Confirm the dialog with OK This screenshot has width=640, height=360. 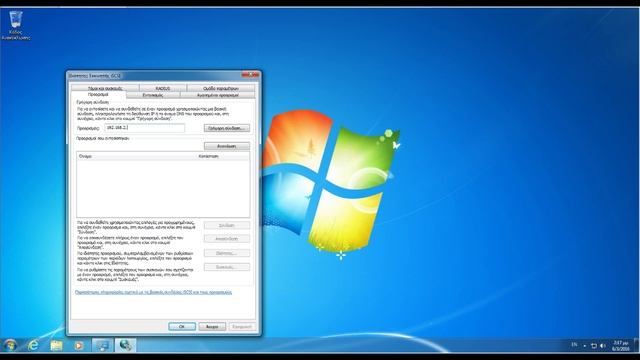[182, 327]
